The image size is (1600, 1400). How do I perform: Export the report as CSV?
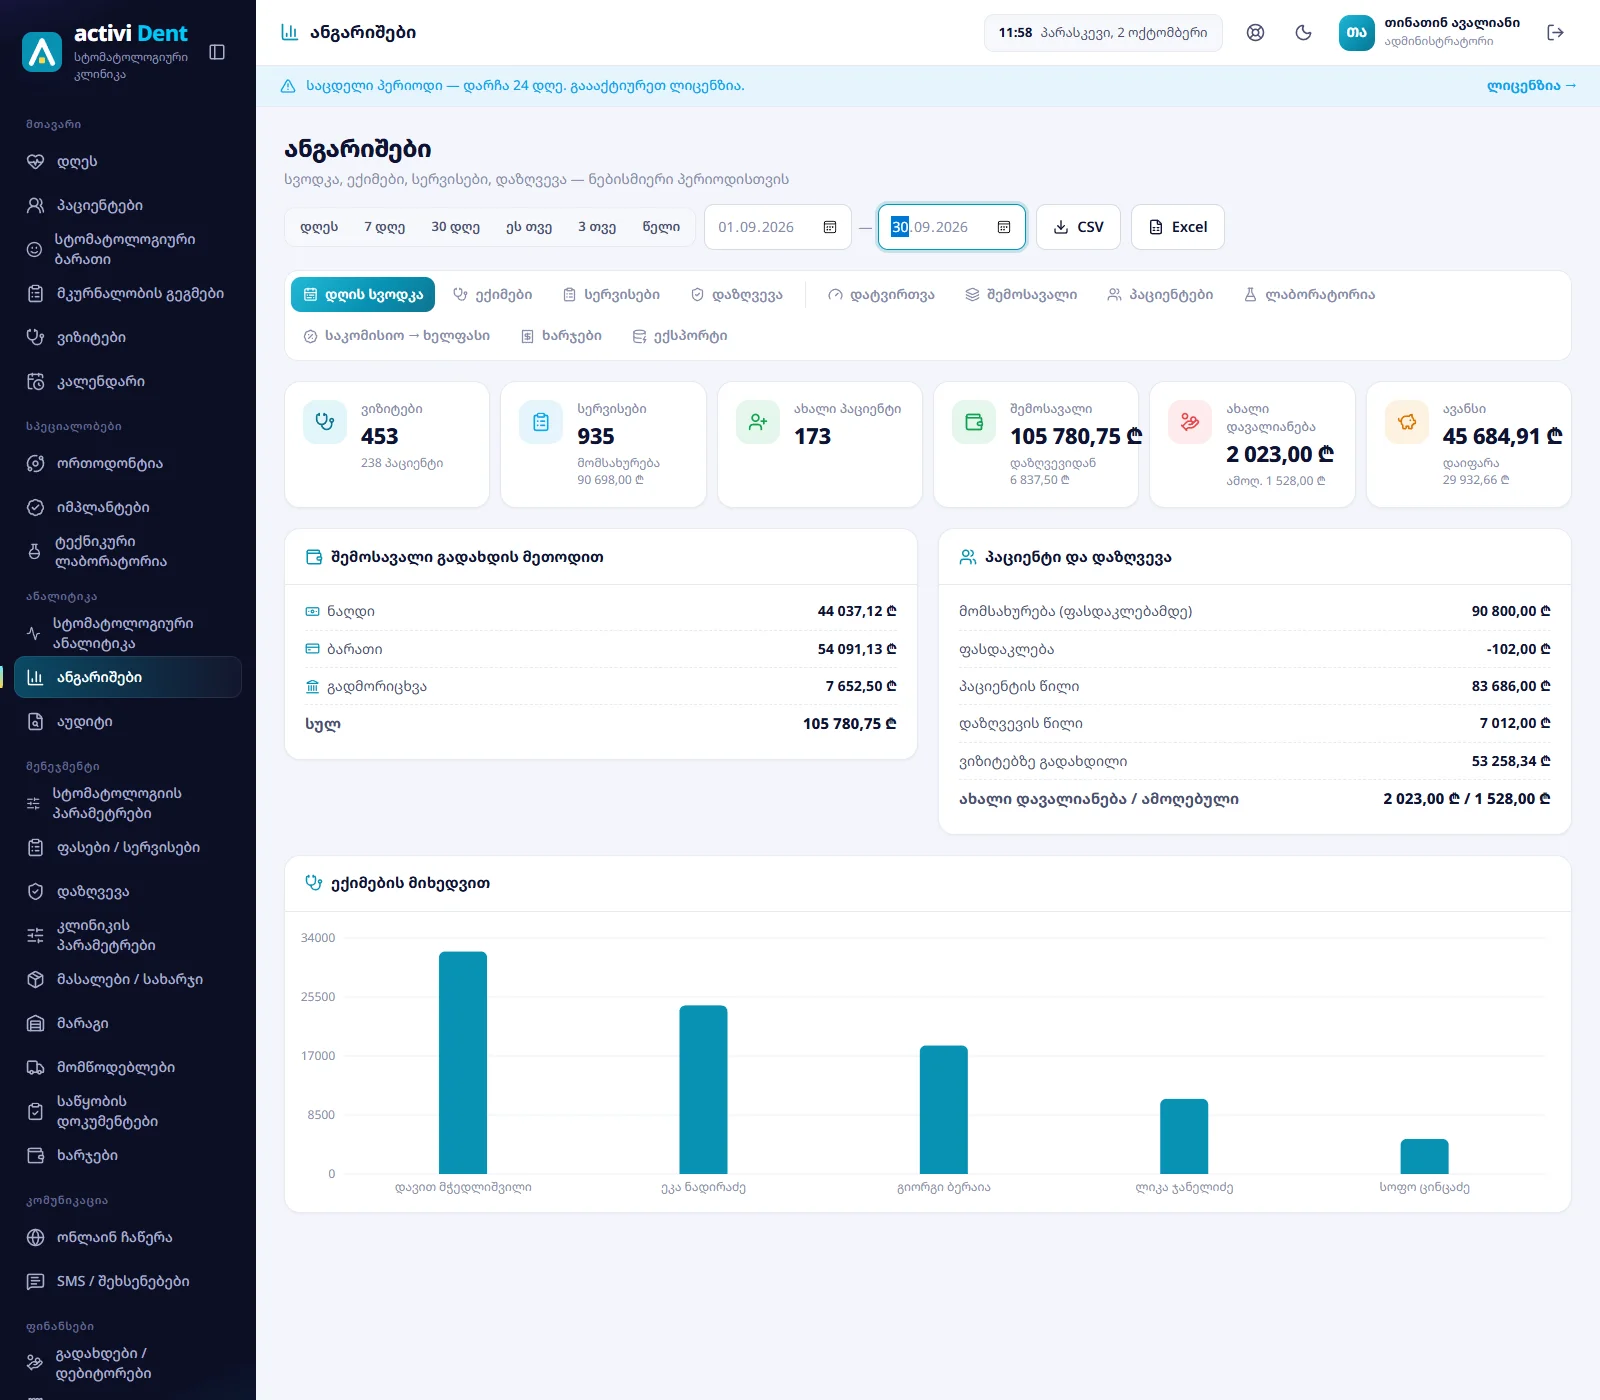(x=1078, y=227)
